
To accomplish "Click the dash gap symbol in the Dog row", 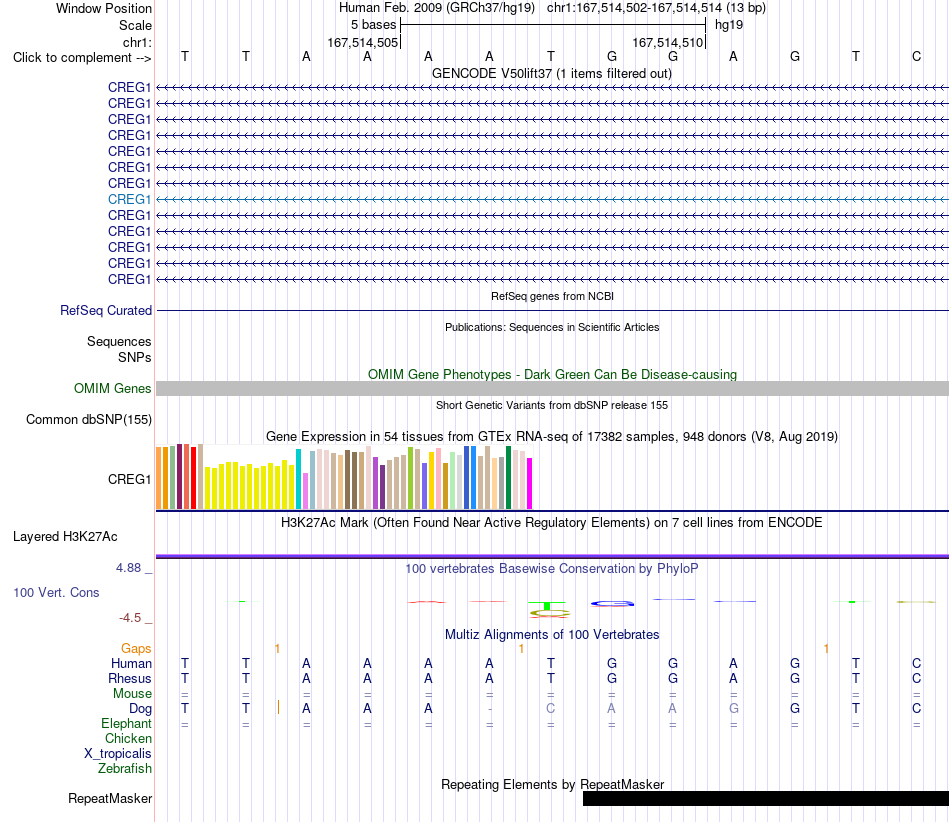I will pos(490,709).
